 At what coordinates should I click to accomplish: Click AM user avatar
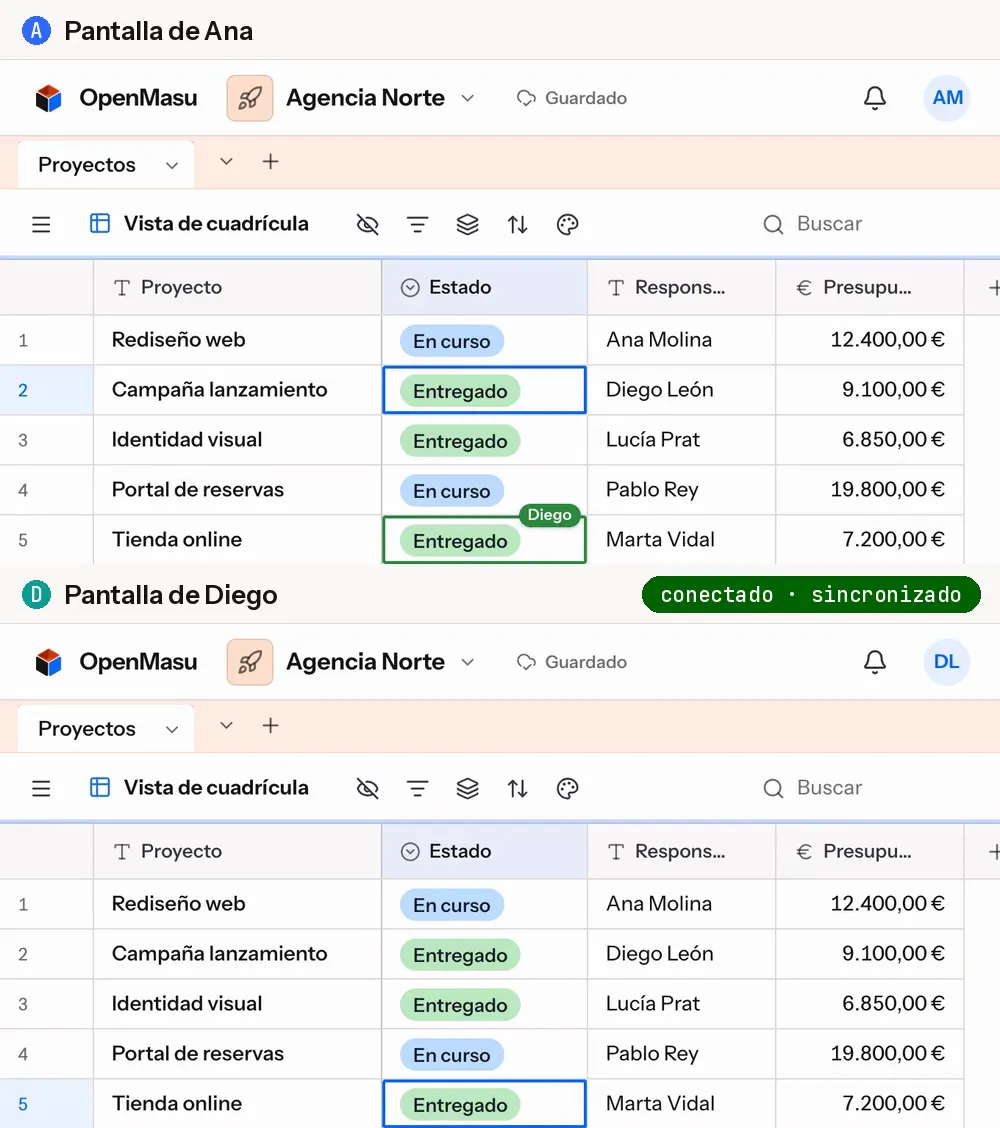(947, 98)
